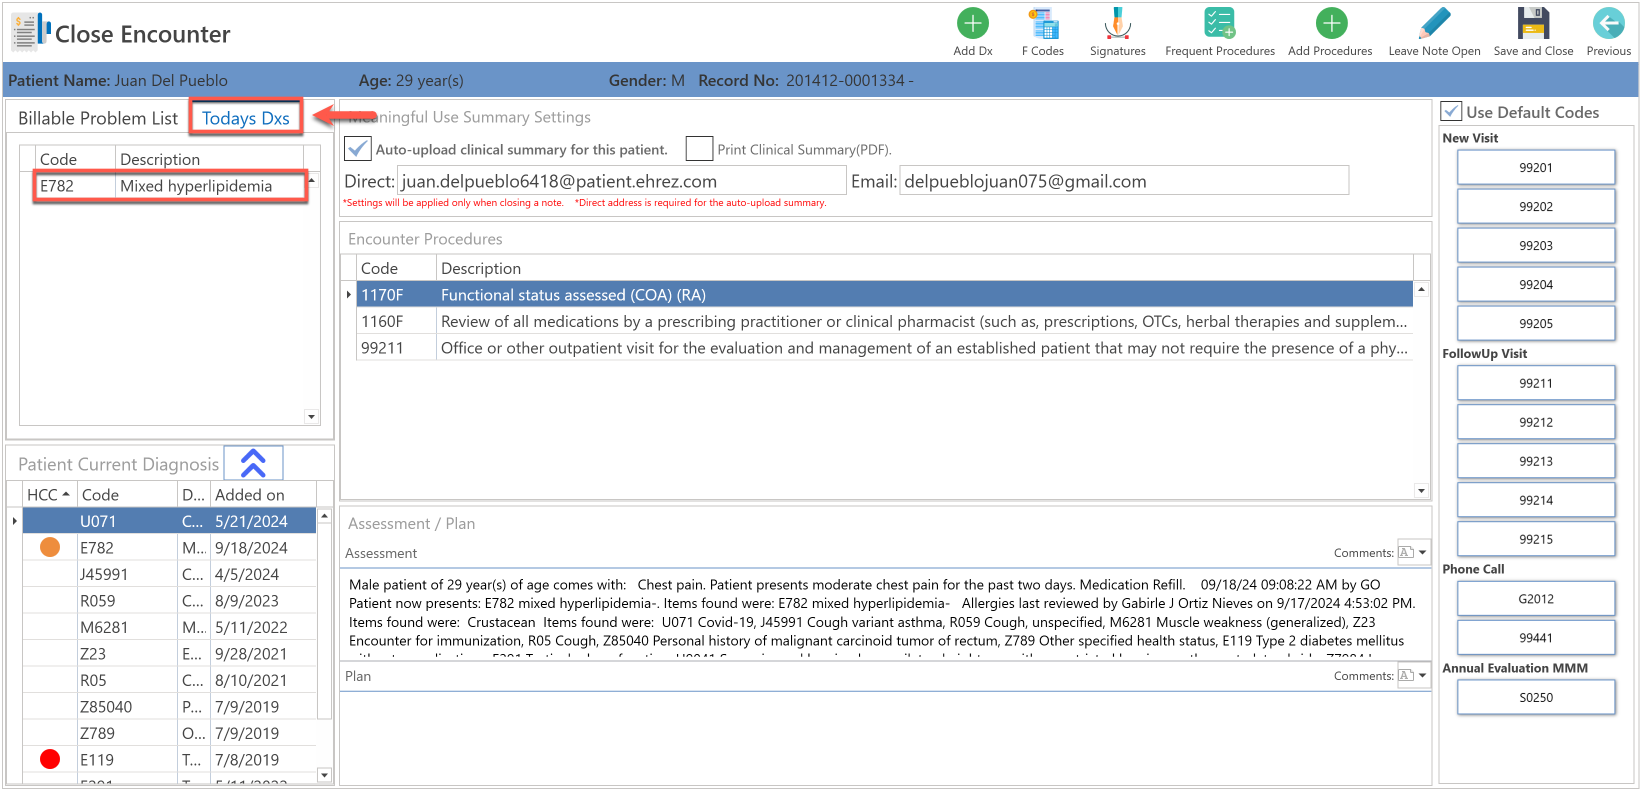Select diagnosis row U071 added 5/21/2024
This screenshot has width=1641, height=792.
pos(170,521)
